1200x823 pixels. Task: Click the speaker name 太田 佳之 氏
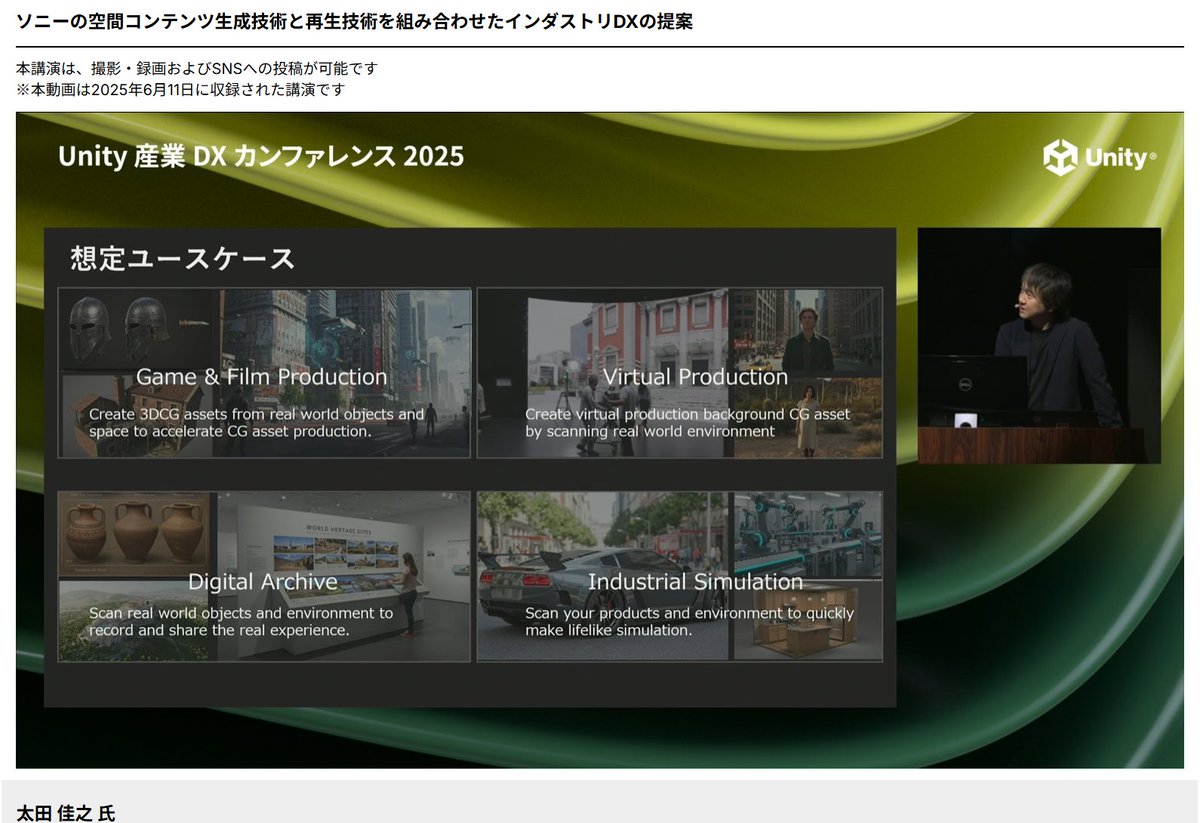(x=66, y=812)
